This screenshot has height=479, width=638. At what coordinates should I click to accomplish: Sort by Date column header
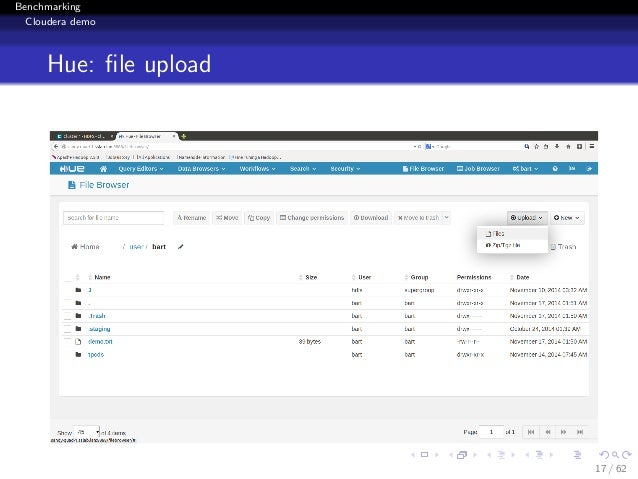pos(522,277)
